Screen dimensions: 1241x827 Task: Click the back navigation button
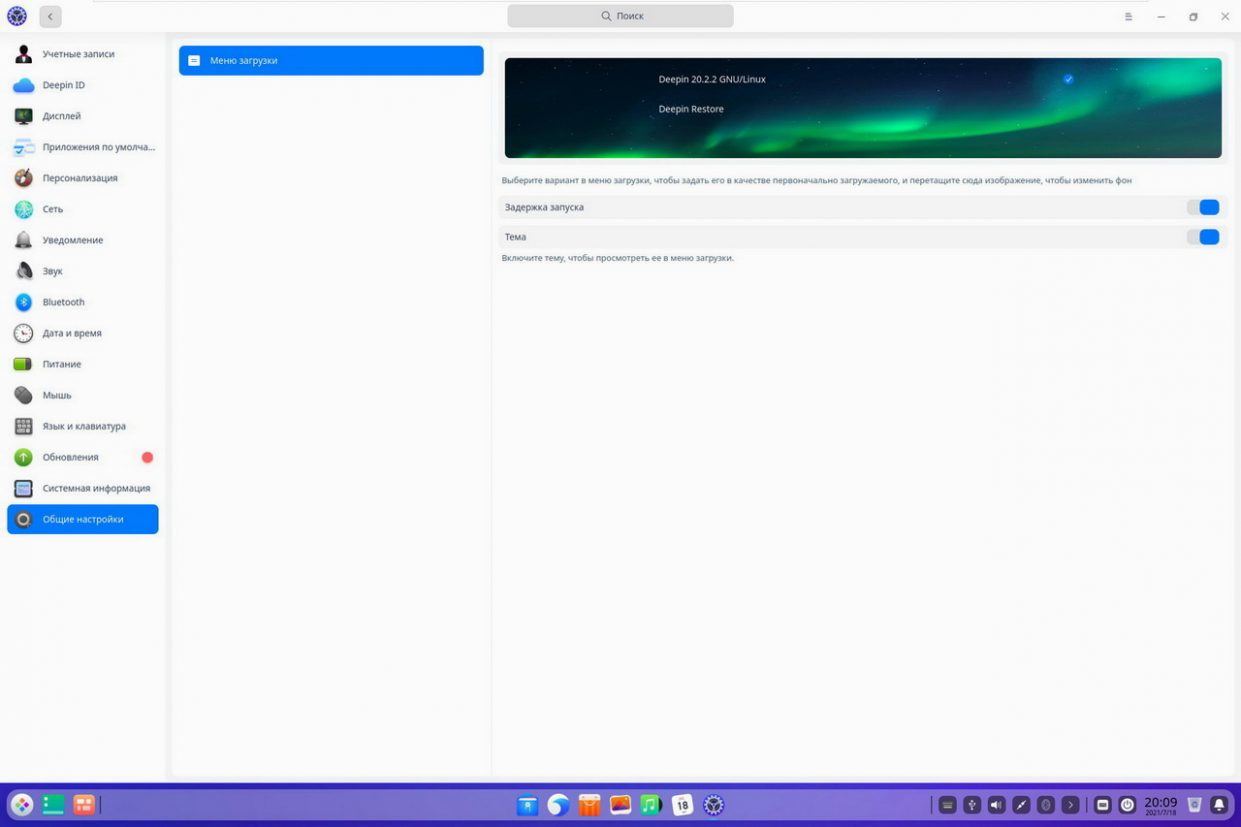pyautogui.click(x=50, y=17)
